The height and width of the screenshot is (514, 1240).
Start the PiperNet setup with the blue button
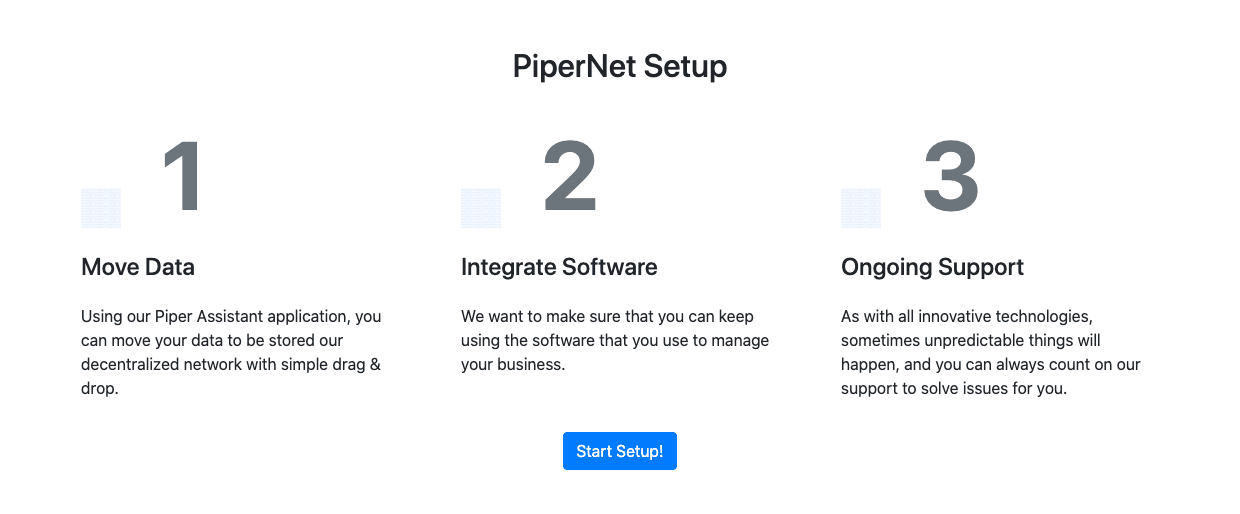coord(620,451)
